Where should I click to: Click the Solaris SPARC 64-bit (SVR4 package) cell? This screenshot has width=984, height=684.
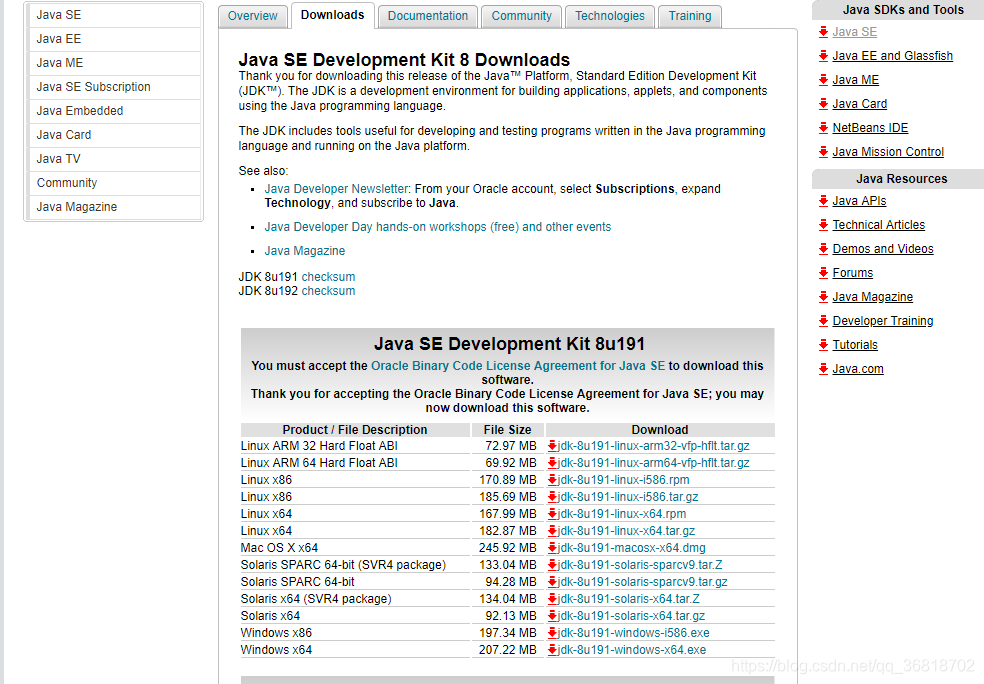coord(355,565)
